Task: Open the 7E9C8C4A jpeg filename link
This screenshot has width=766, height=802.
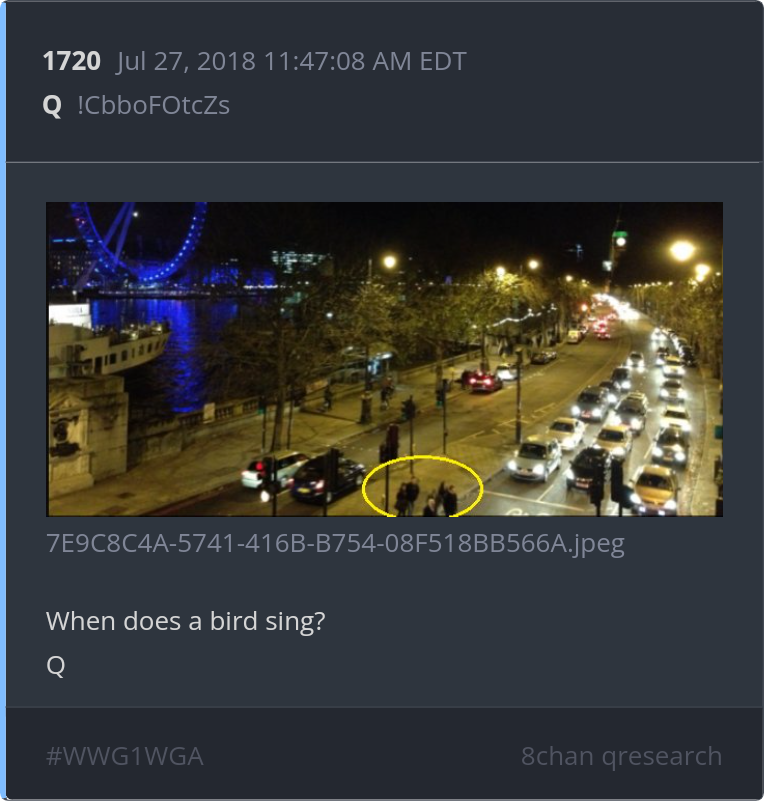Action: [335, 543]
